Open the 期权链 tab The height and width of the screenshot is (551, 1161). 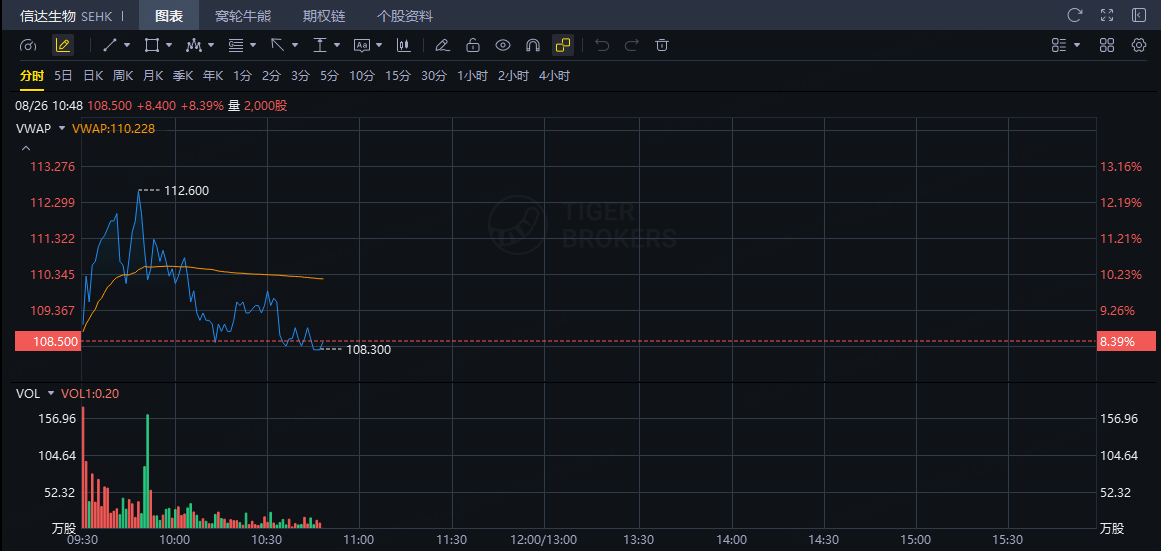[x=324, y=16]
